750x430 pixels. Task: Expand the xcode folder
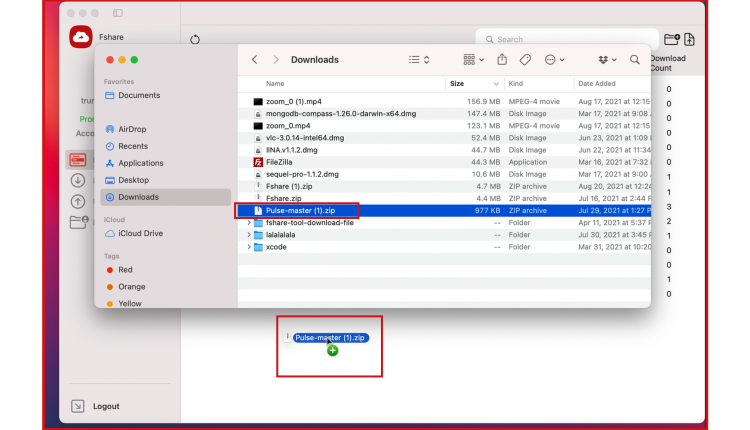(249, 247)
